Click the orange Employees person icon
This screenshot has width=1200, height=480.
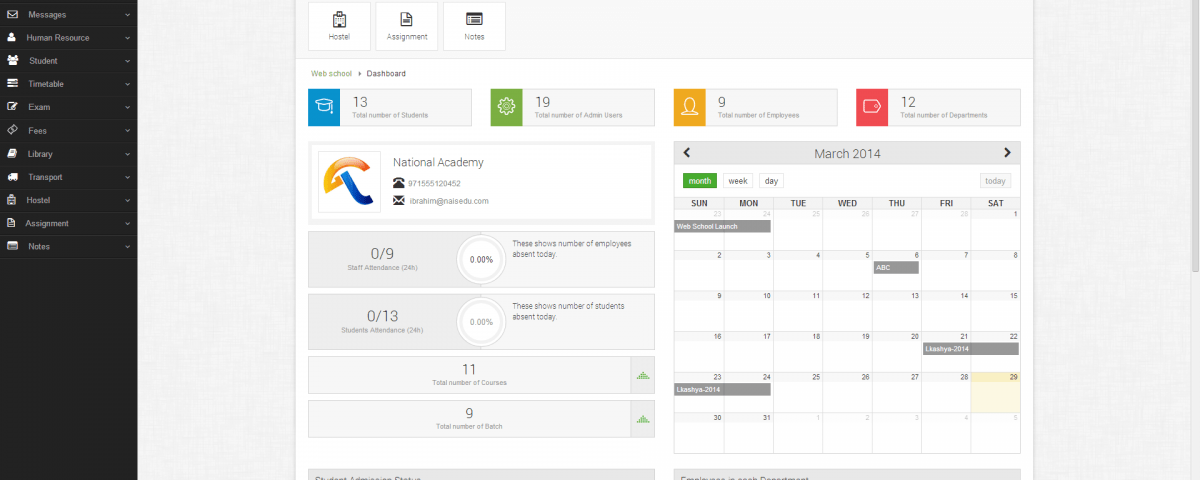(x=690, y=107)
